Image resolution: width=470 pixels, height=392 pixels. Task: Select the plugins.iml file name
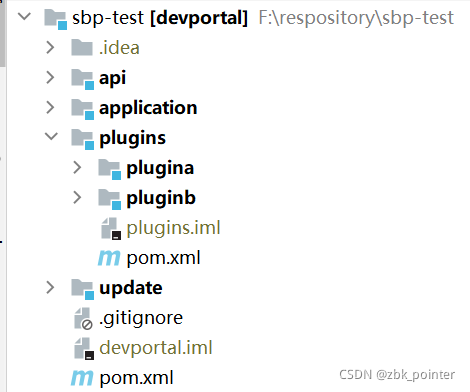click(173, 229)
